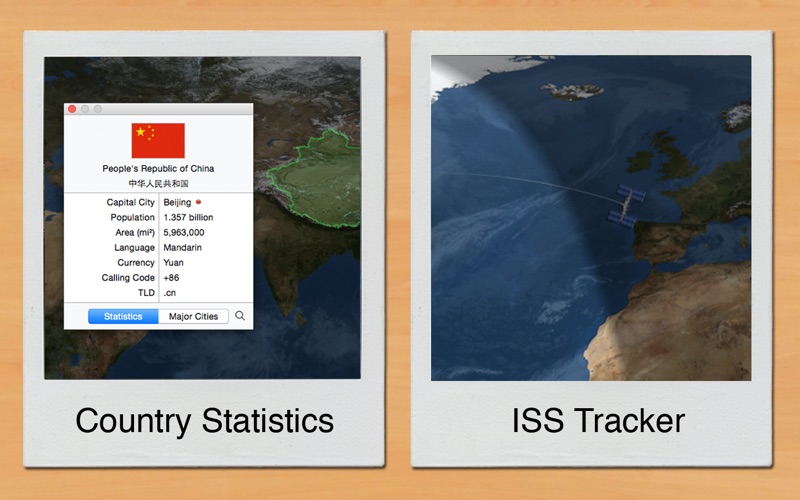Screen dimensions: 800x500
Task: Click the "People's Republic of China" title
Action: click(x=158, y=168)
